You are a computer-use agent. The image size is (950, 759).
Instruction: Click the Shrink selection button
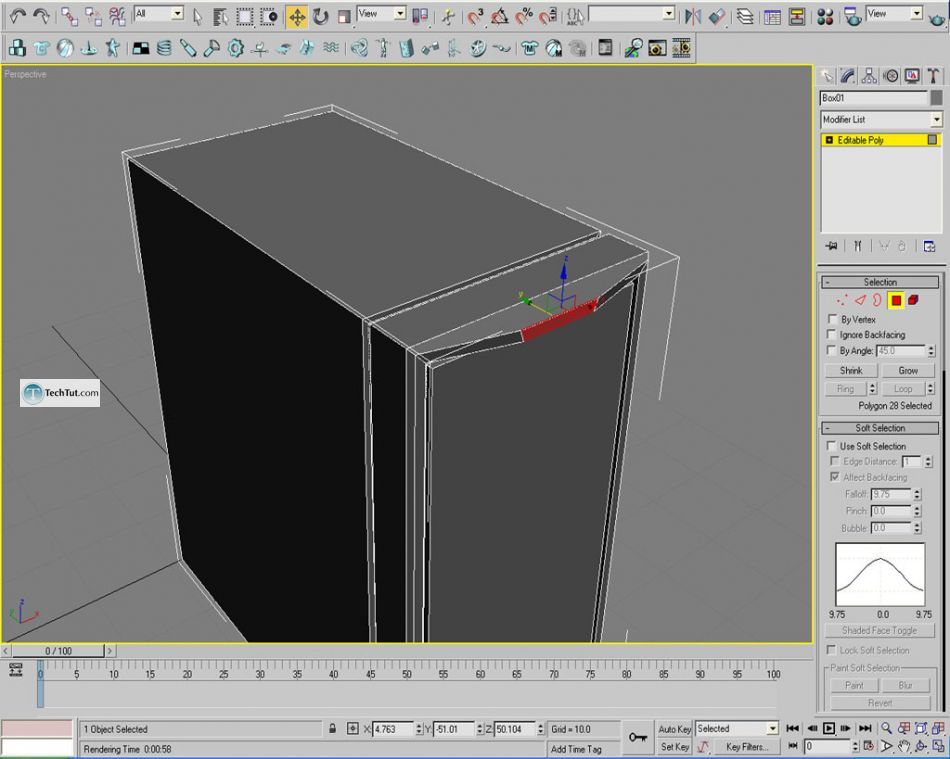click(851, 370)
